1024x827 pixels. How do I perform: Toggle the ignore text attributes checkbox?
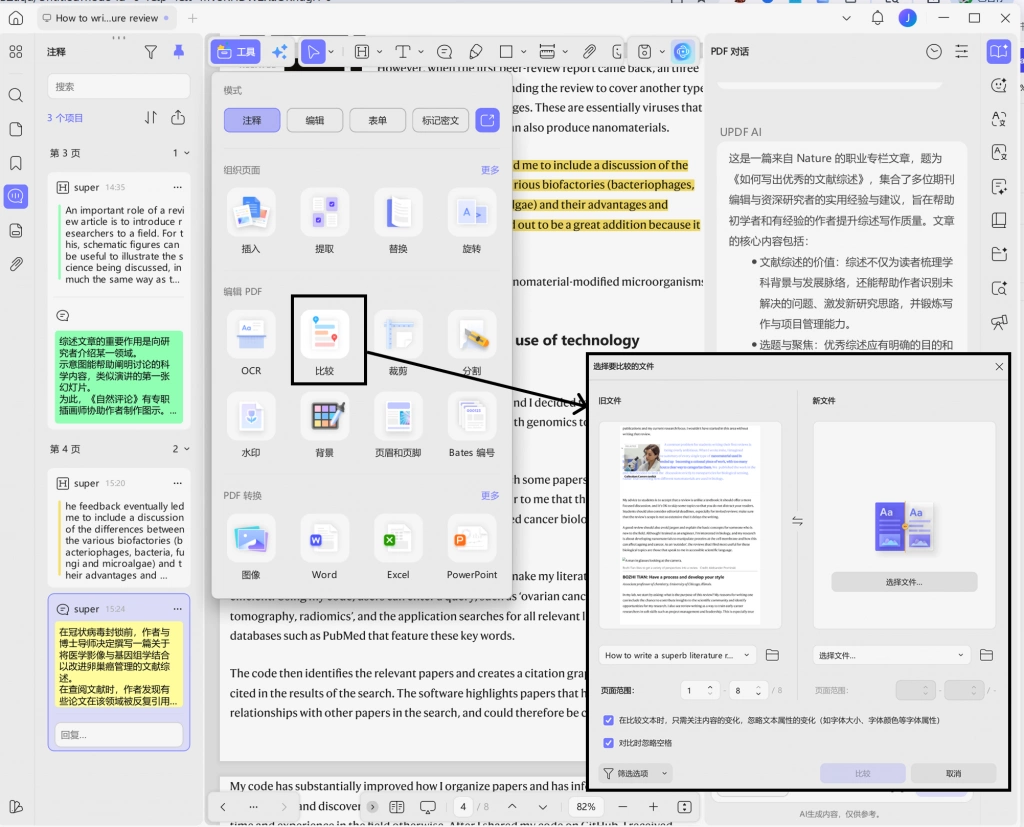coord(609,720)
